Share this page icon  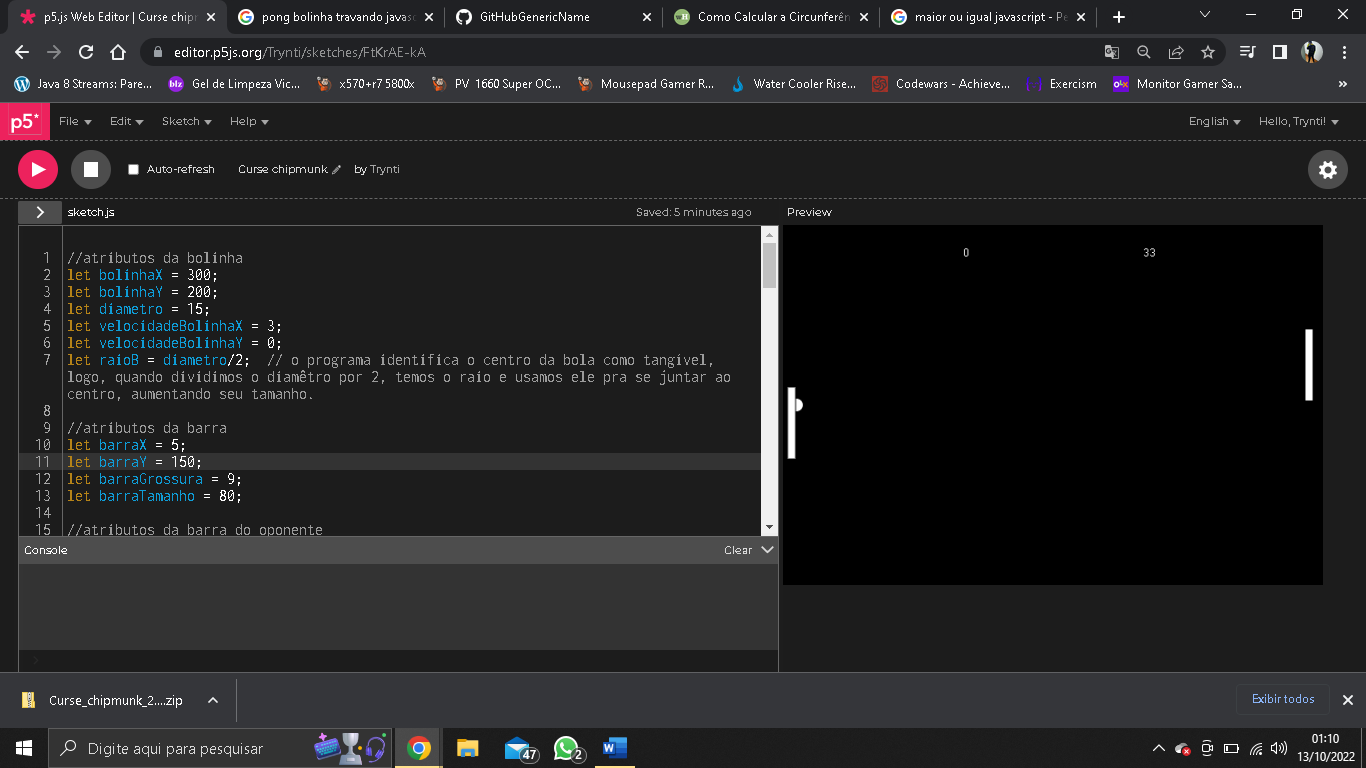point(1175,52)
